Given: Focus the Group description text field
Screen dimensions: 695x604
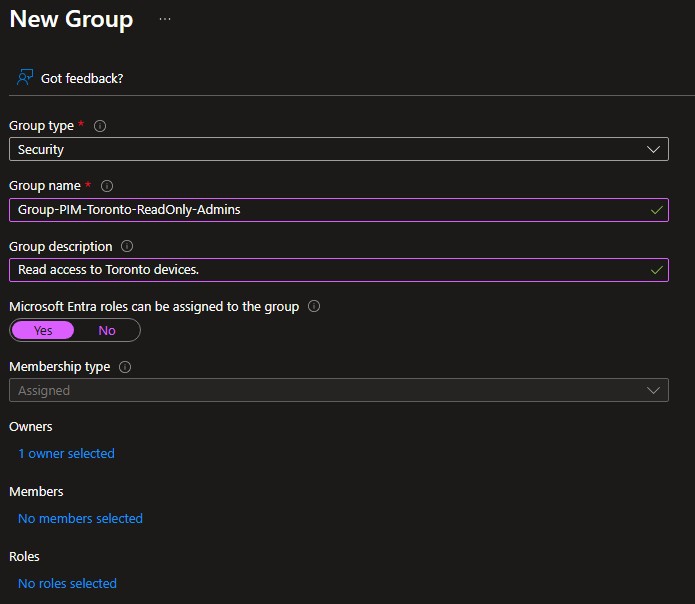Looking at the screenshot, I should click(330, 270).
